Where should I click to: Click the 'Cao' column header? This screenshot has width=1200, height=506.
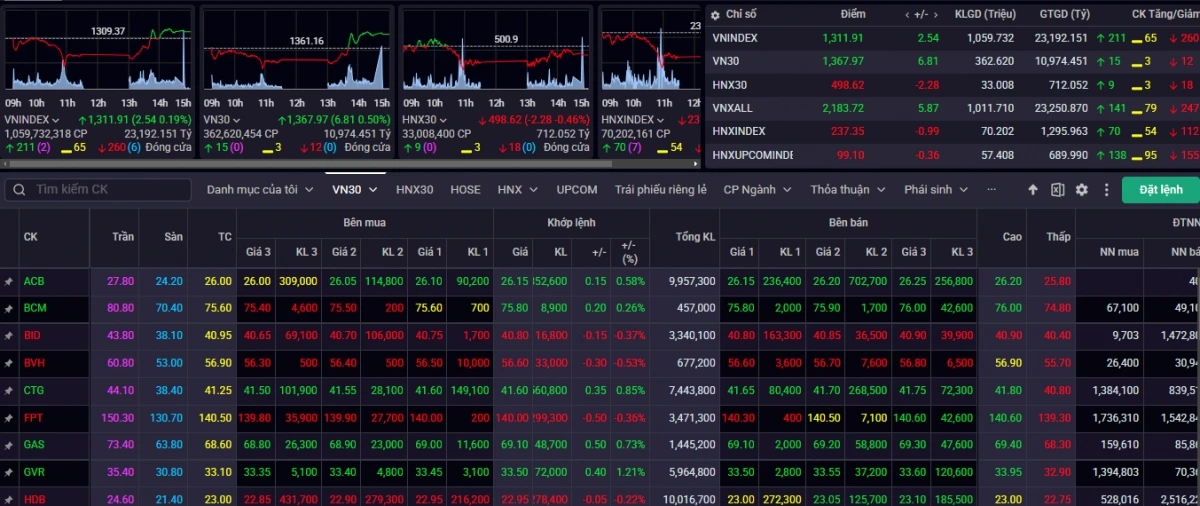[x=1012, y=237]
